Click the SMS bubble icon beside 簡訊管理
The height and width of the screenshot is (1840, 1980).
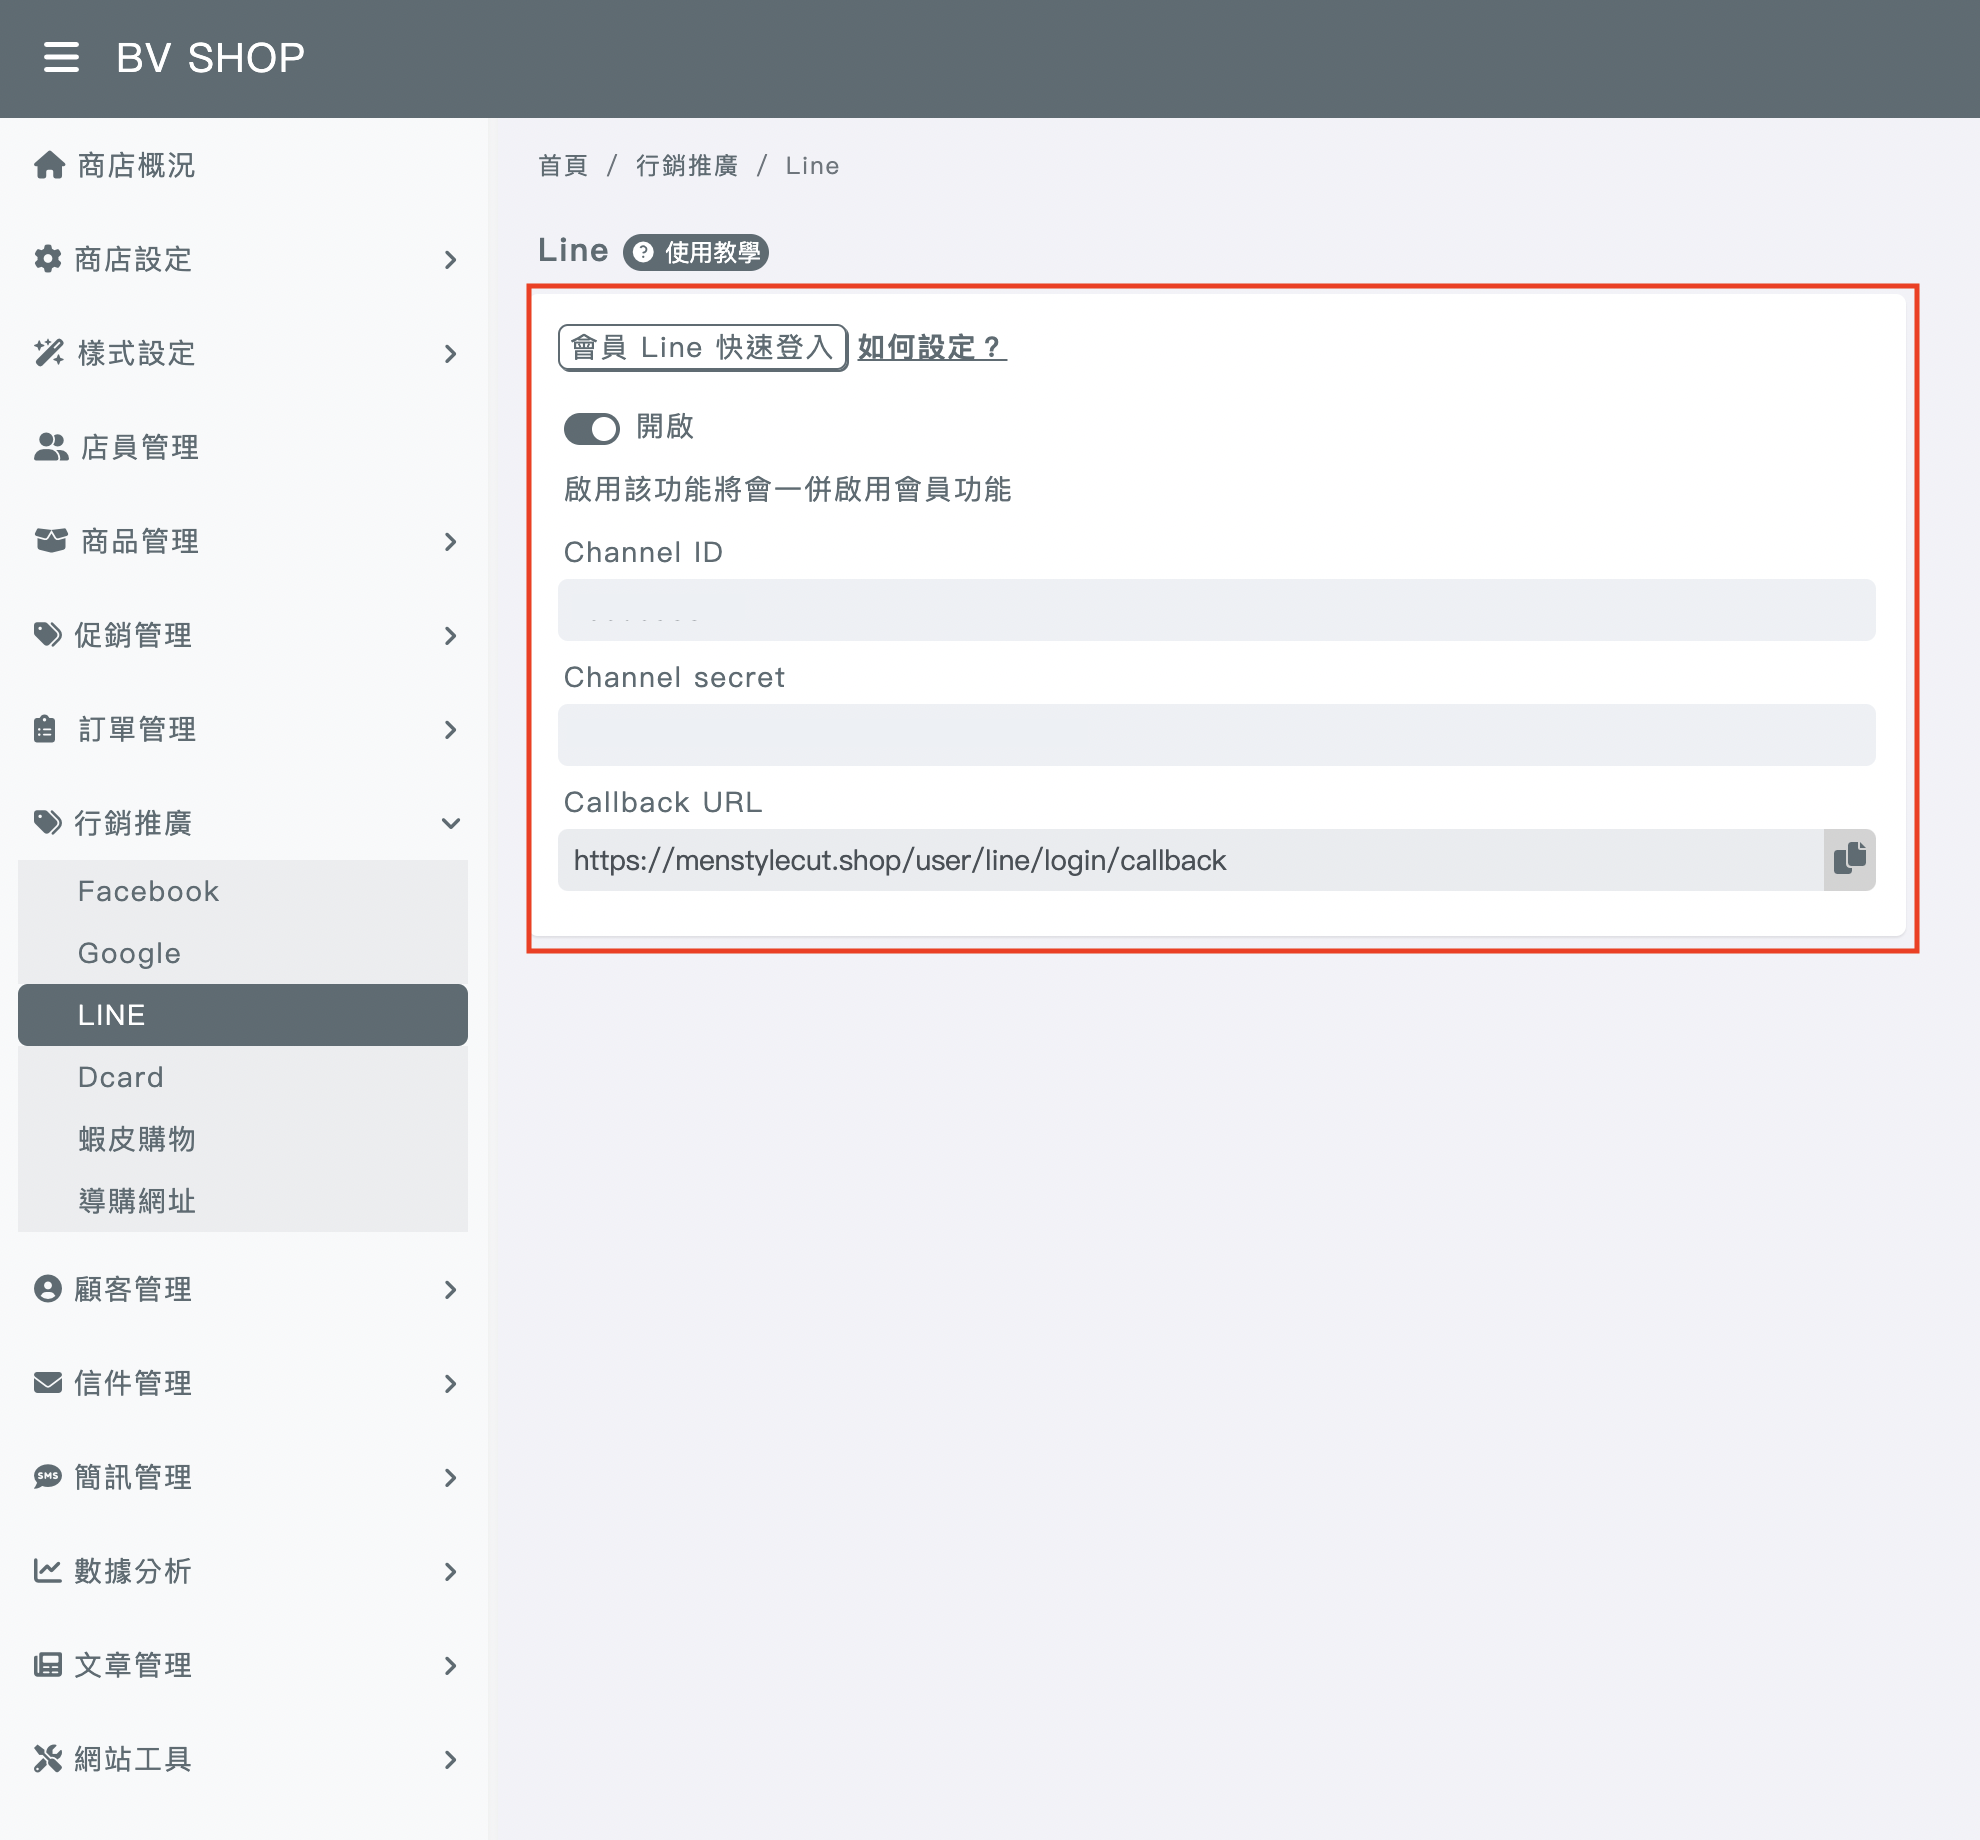click(47, 1476)
